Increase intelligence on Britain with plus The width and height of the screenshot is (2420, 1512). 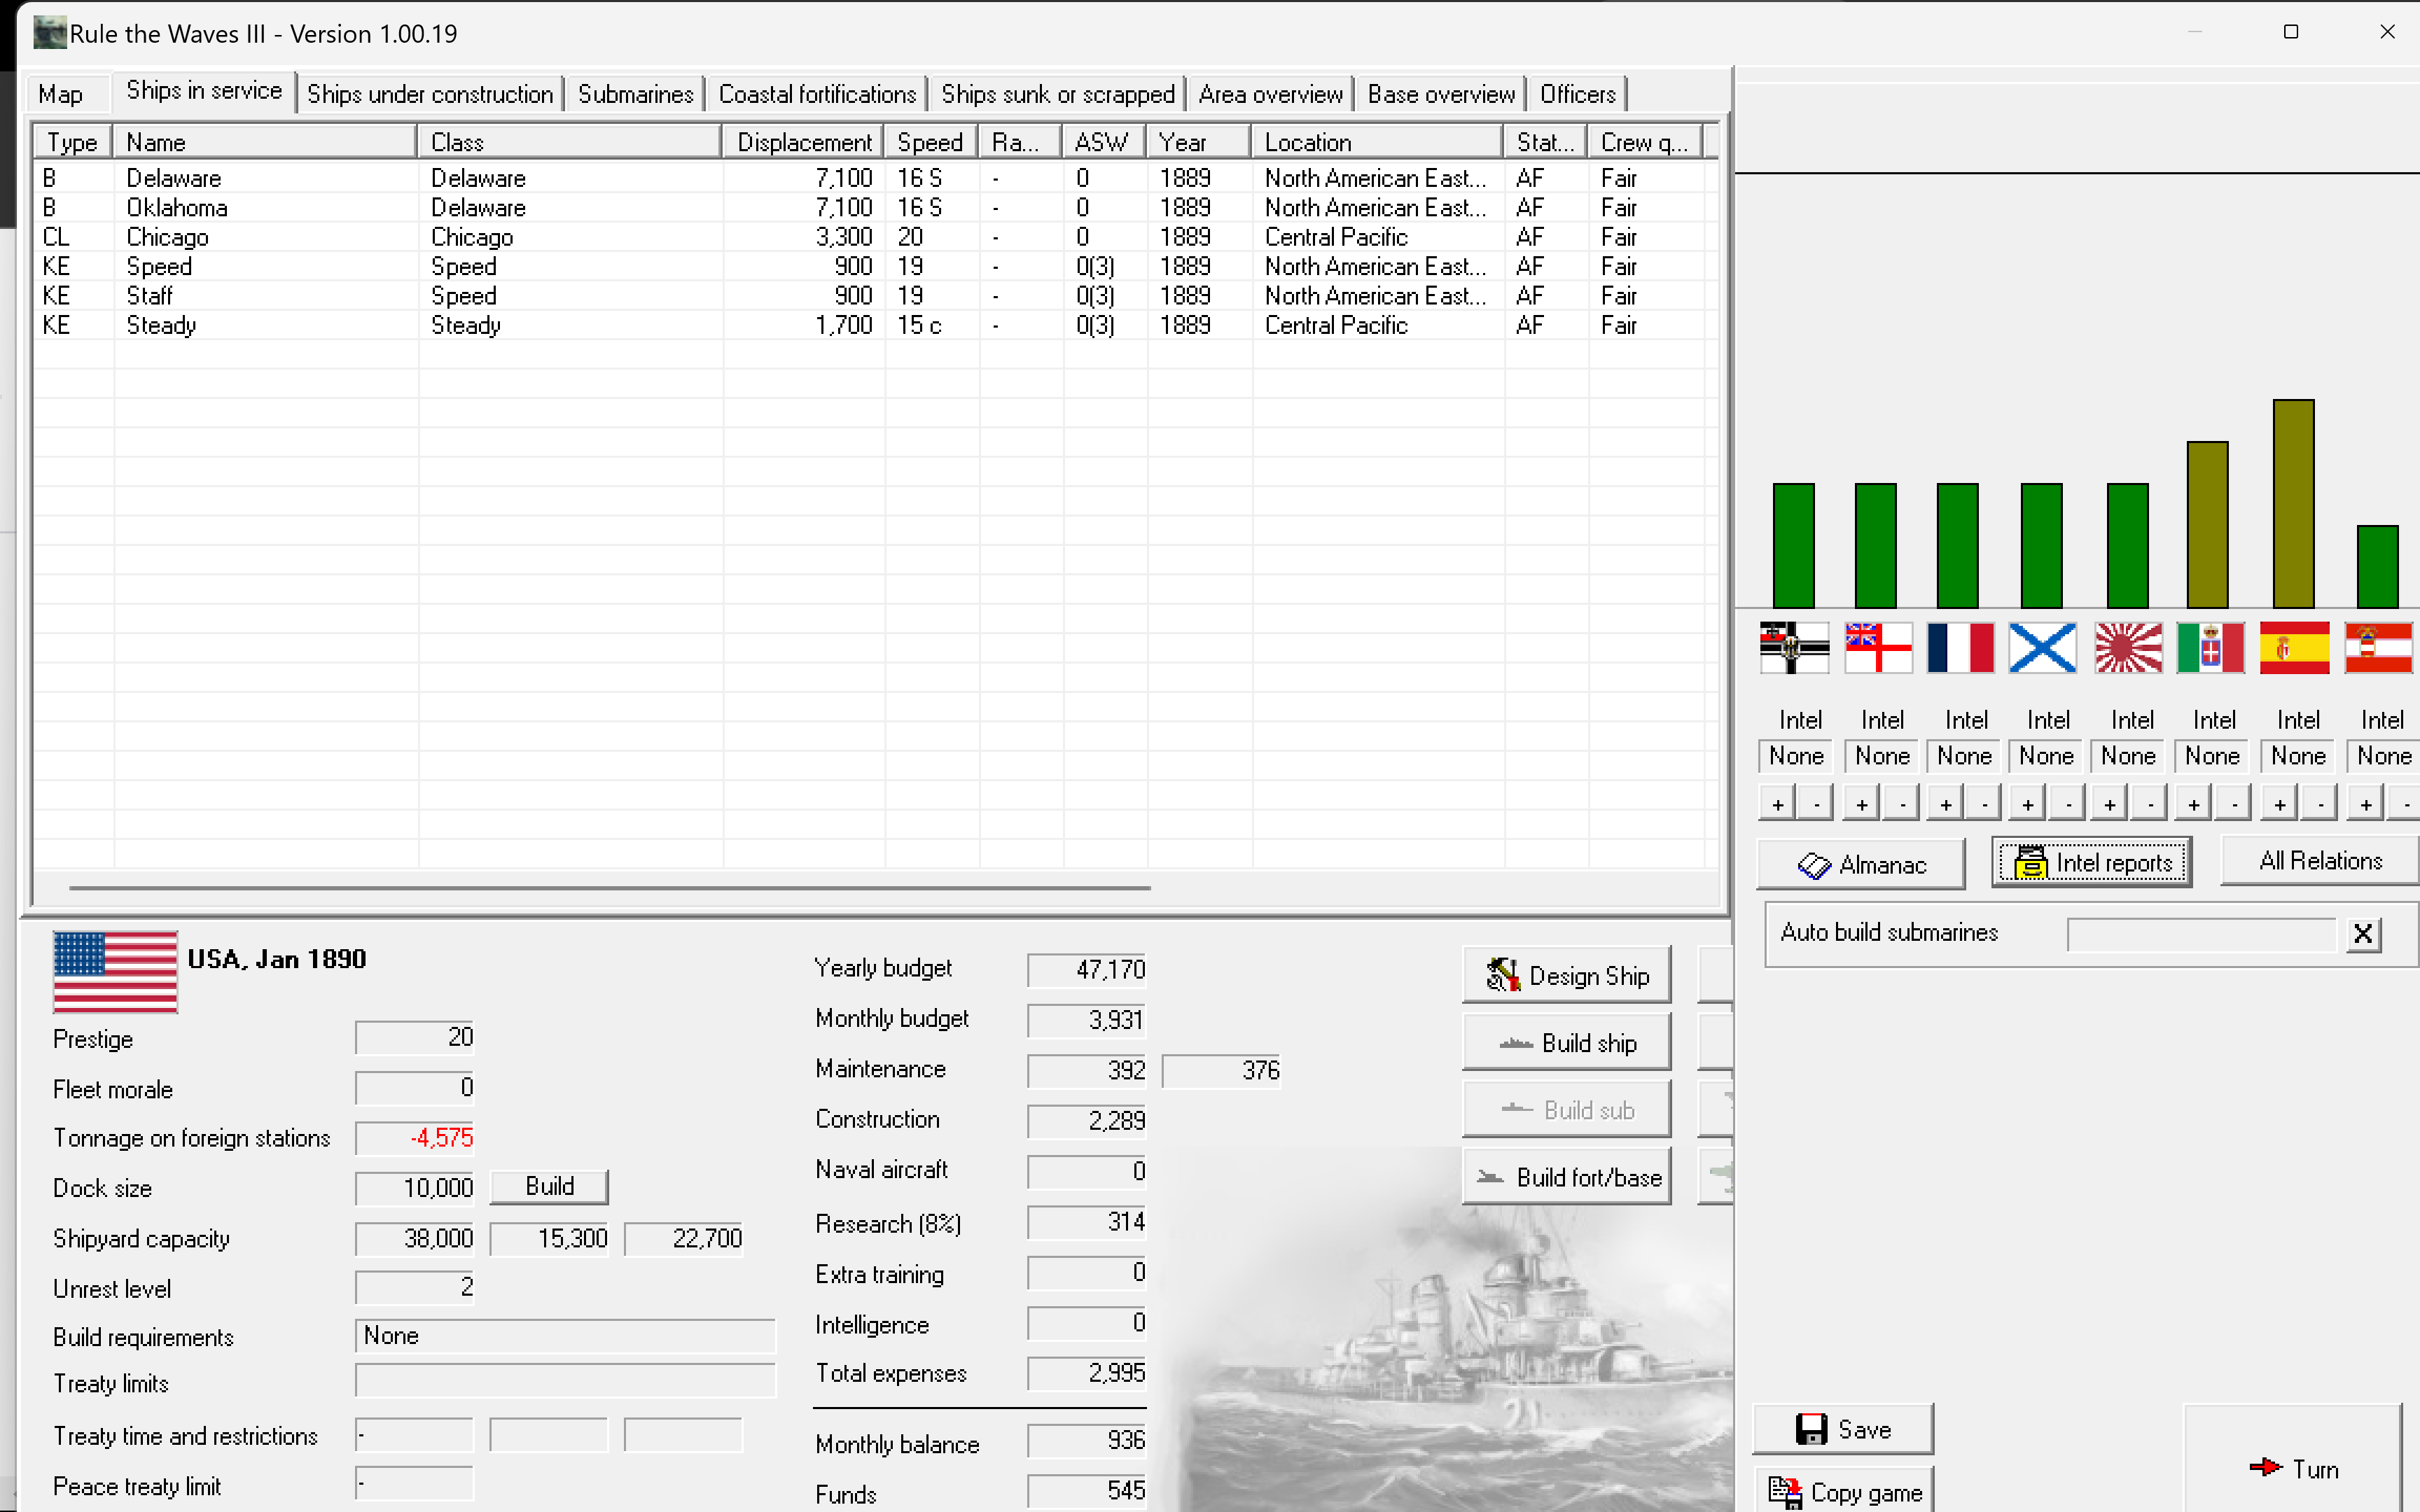point(1861,804)
